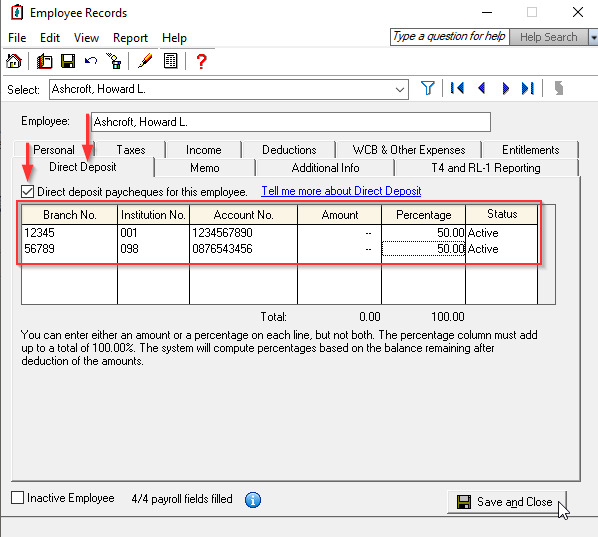Click Active status for branch 12345
The height and width of the screenshot is (537, 598).
coord(502,233)
